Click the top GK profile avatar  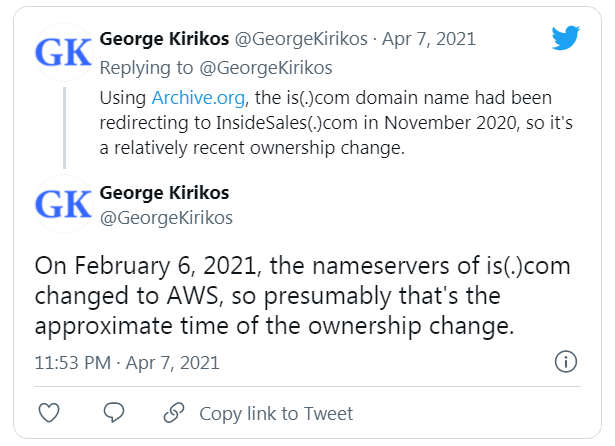(64, 52)
